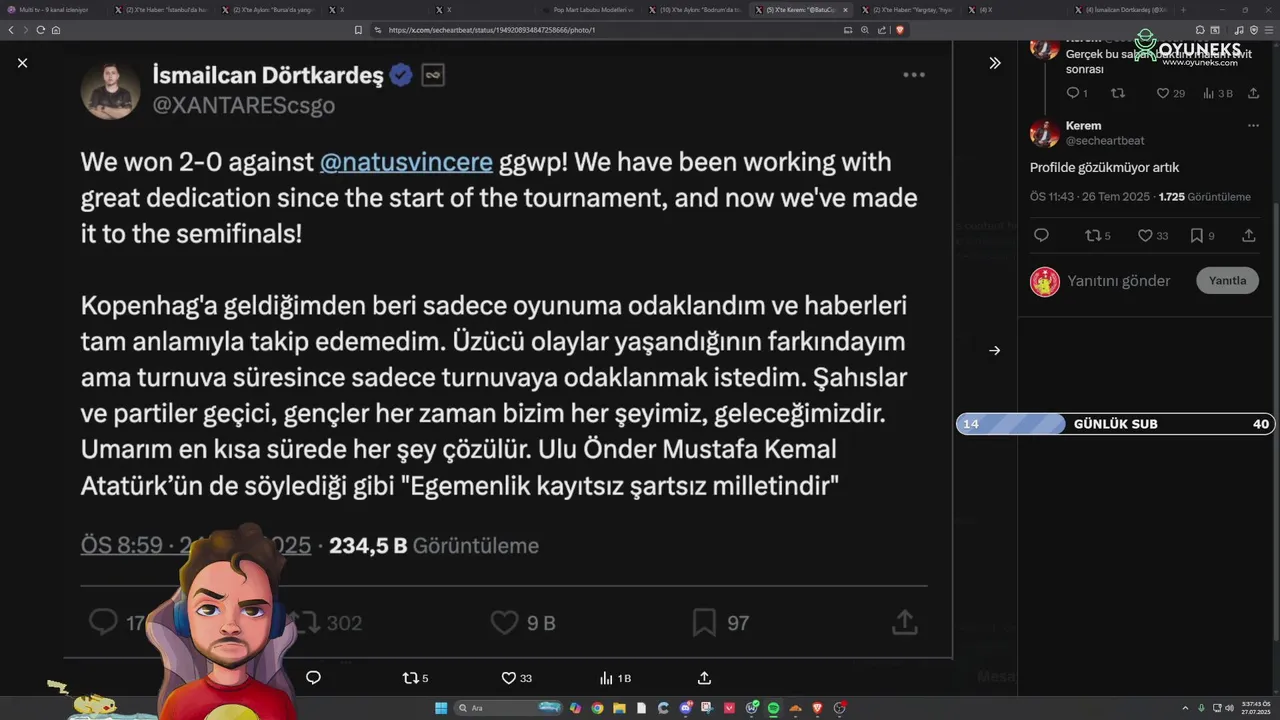The width and height of the screenshot is (1280, 720).
Task: Open @XANTAREScsgo handle
Action: pos(243,105)
